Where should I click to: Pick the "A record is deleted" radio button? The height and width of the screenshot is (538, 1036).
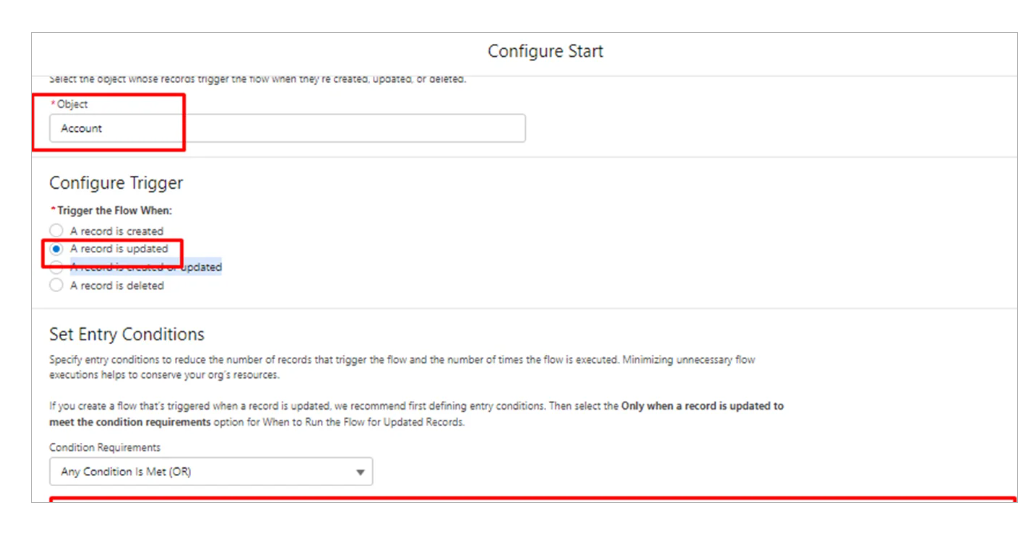pyautogui.click(x=57, y=285)
